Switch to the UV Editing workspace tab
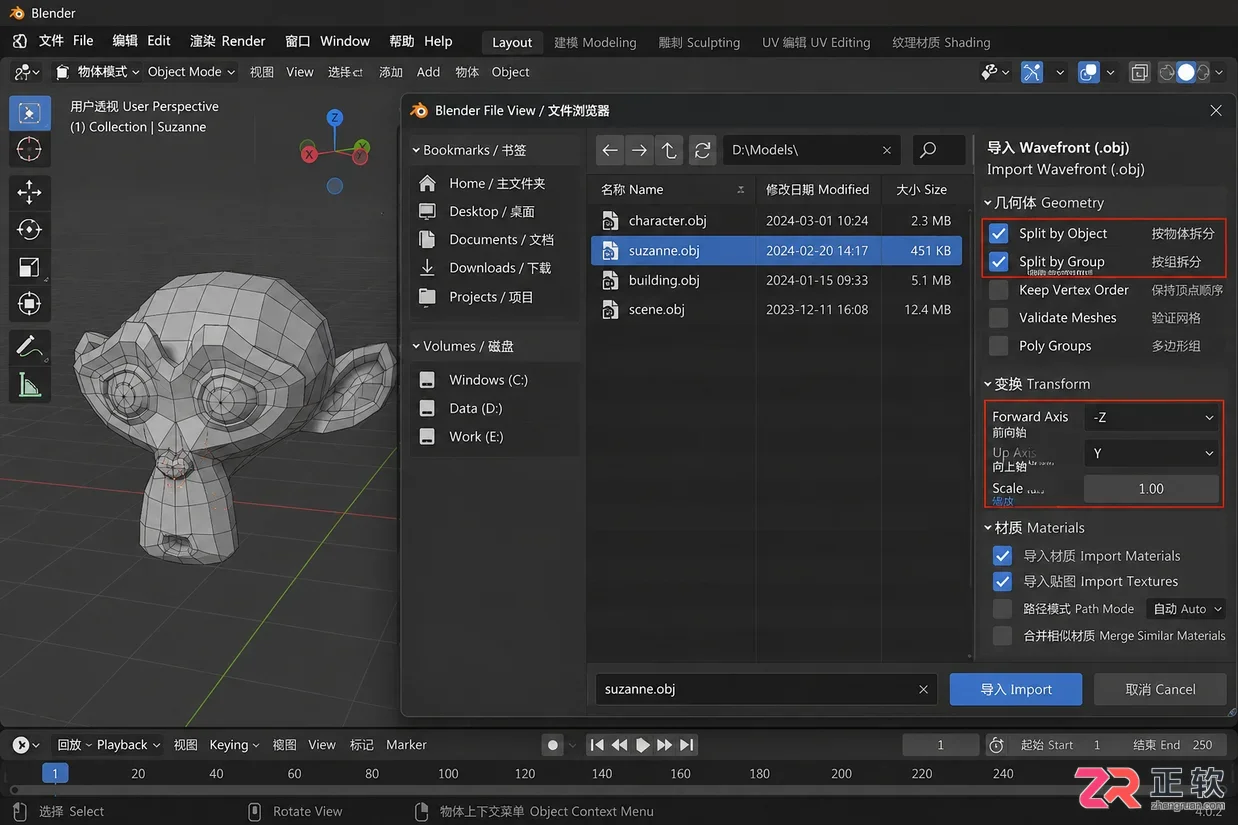 pyautogui.click(x=816, y=42)
